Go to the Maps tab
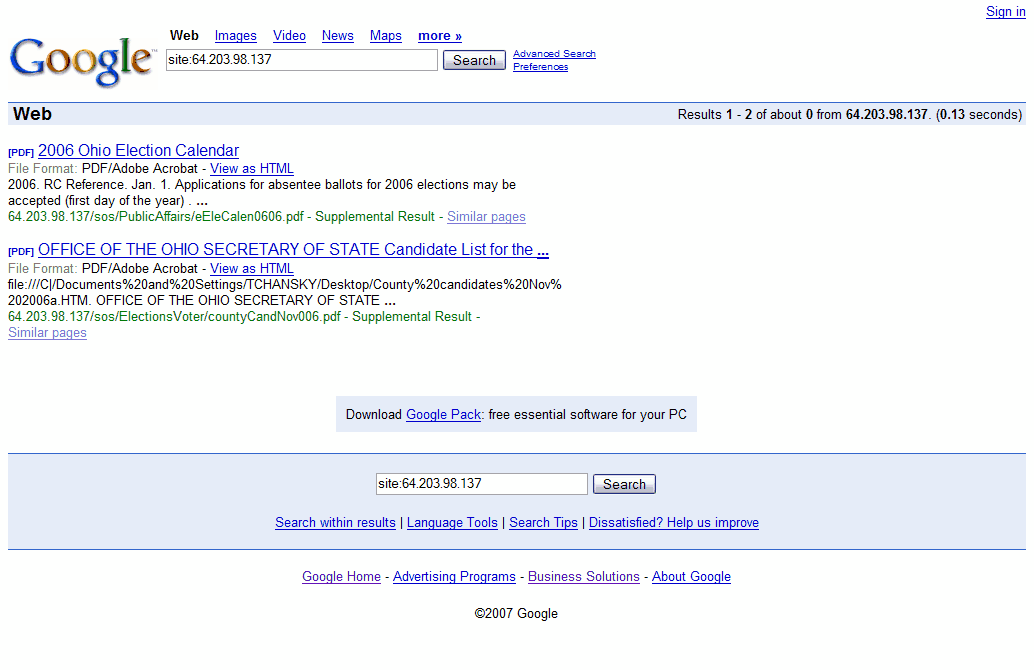 pos(386,36)
